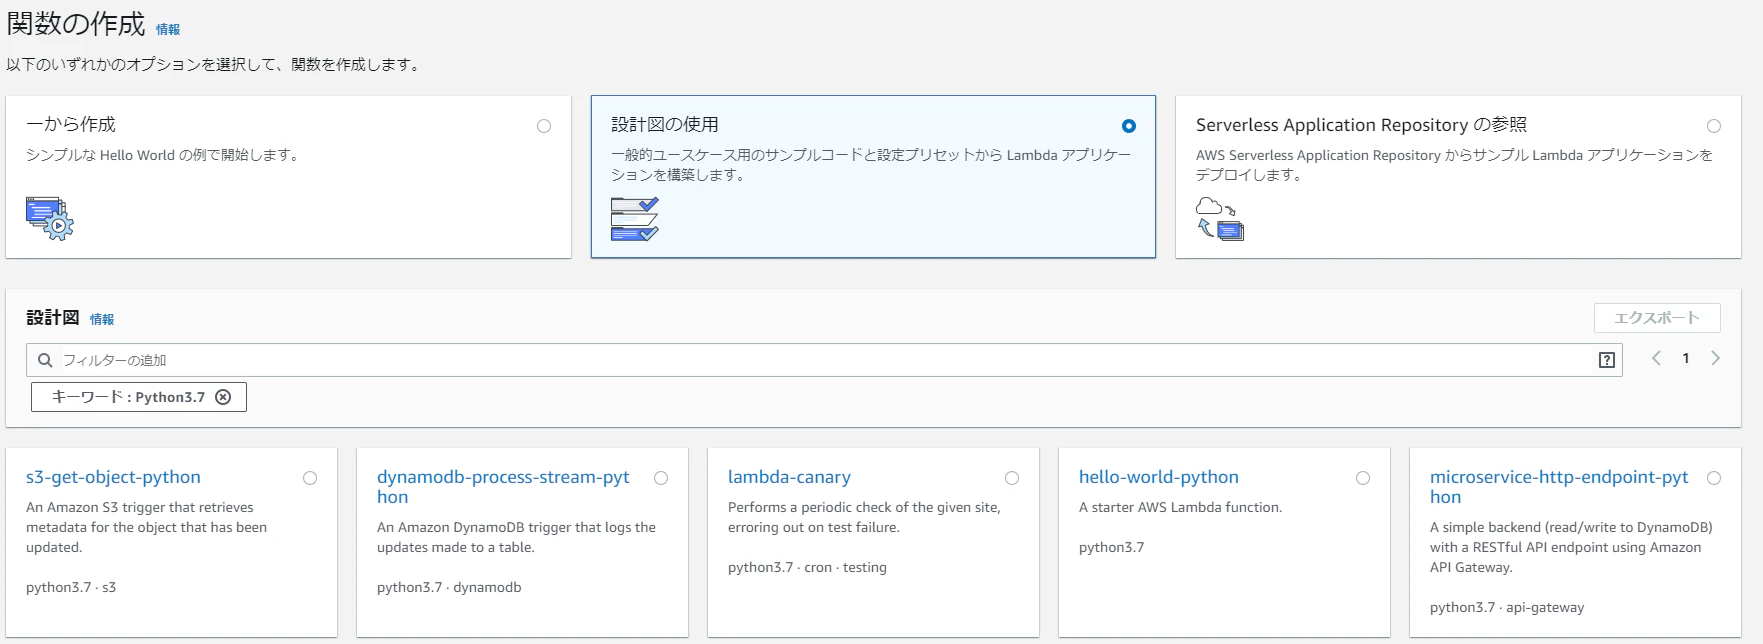Click the エクスポート button
Image resolution: width=1763 pixels, height=644 pixels.
(x=1657, y=318)
